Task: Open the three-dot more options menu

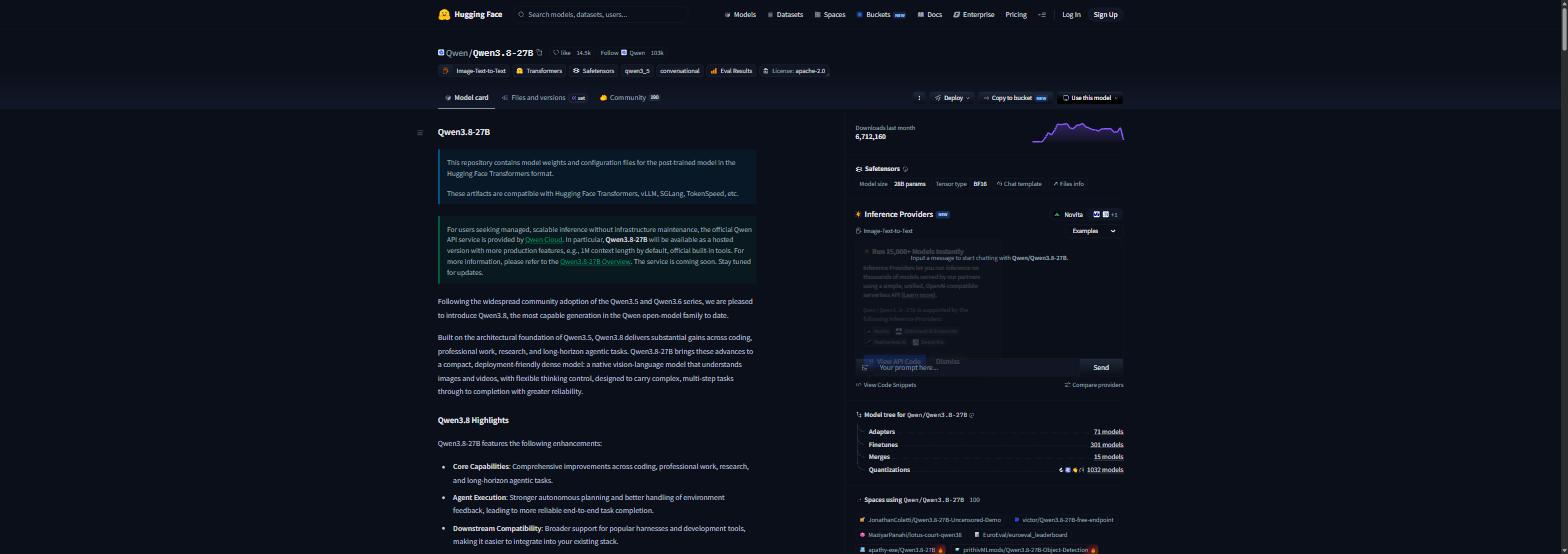Action: 919,98
